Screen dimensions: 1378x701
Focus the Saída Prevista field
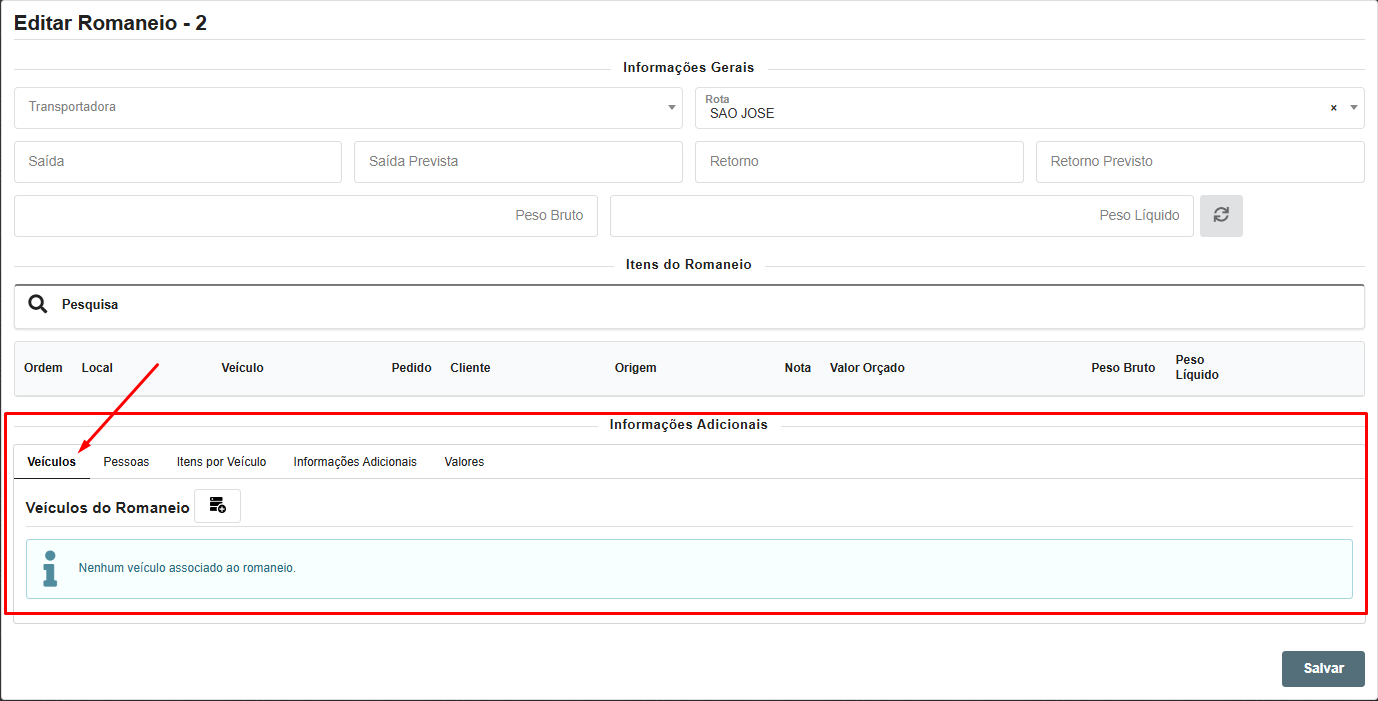(x=518, y=161)
